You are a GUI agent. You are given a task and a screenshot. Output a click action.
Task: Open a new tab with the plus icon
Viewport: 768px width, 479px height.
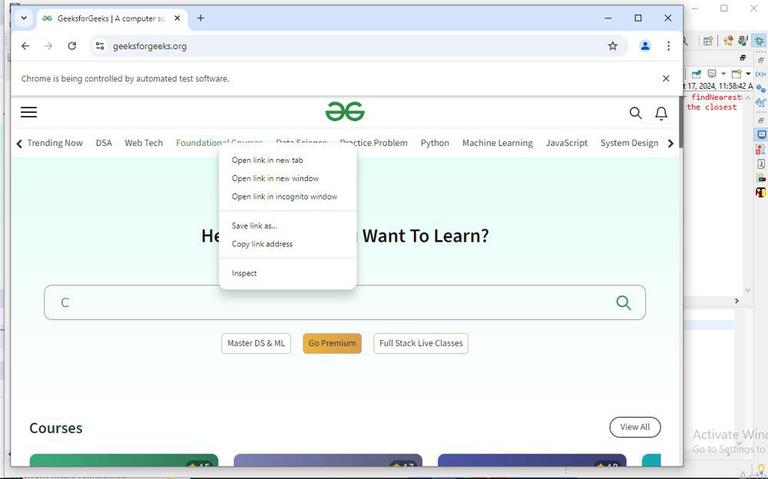[200, 18]
